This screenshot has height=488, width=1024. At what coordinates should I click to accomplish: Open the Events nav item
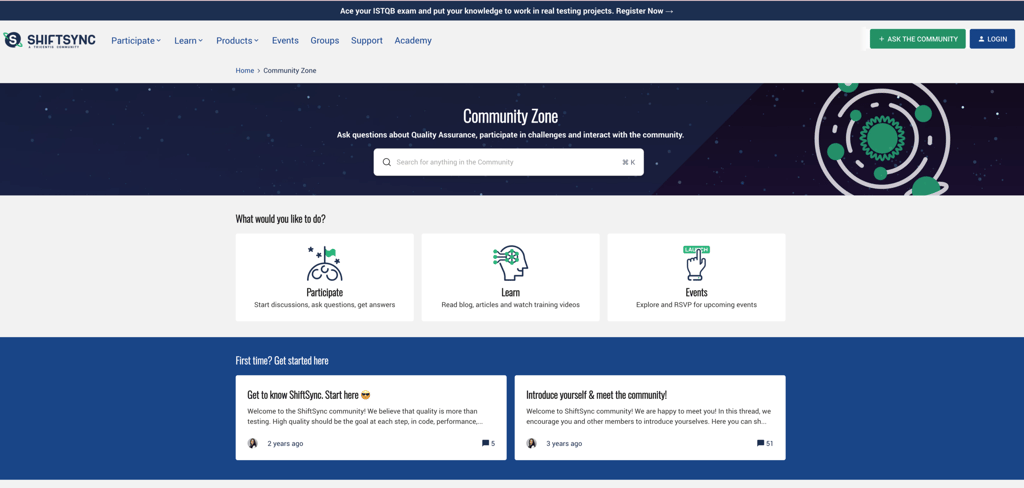pyautogui.click(x=285, y=41)
